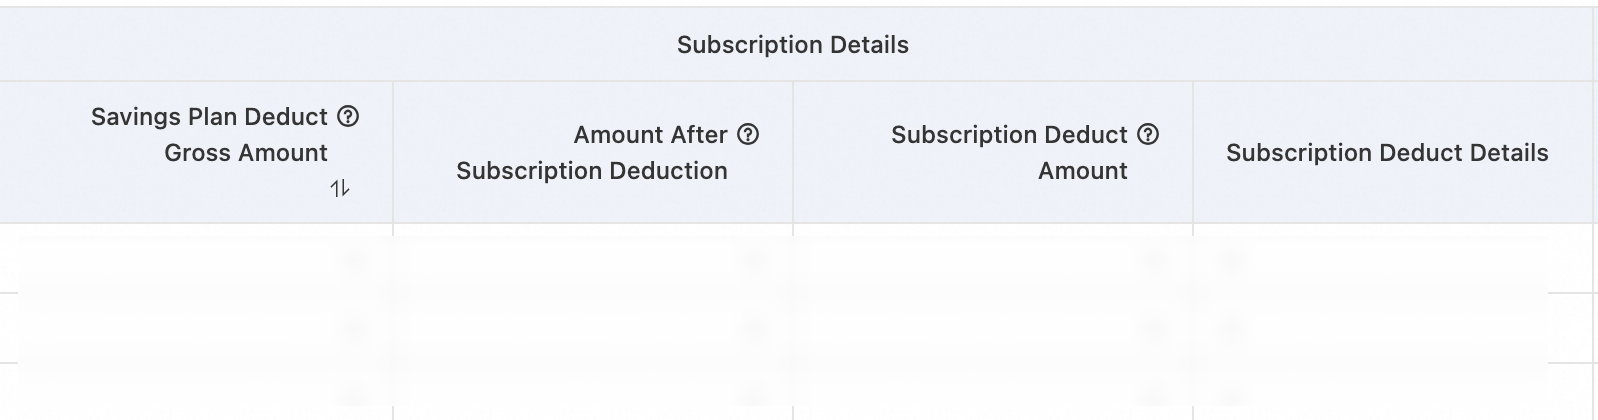Click the Subscription Deduct Details column header
The width and height of the screenshot is (1598, 420).
(x=1387, y=153)
